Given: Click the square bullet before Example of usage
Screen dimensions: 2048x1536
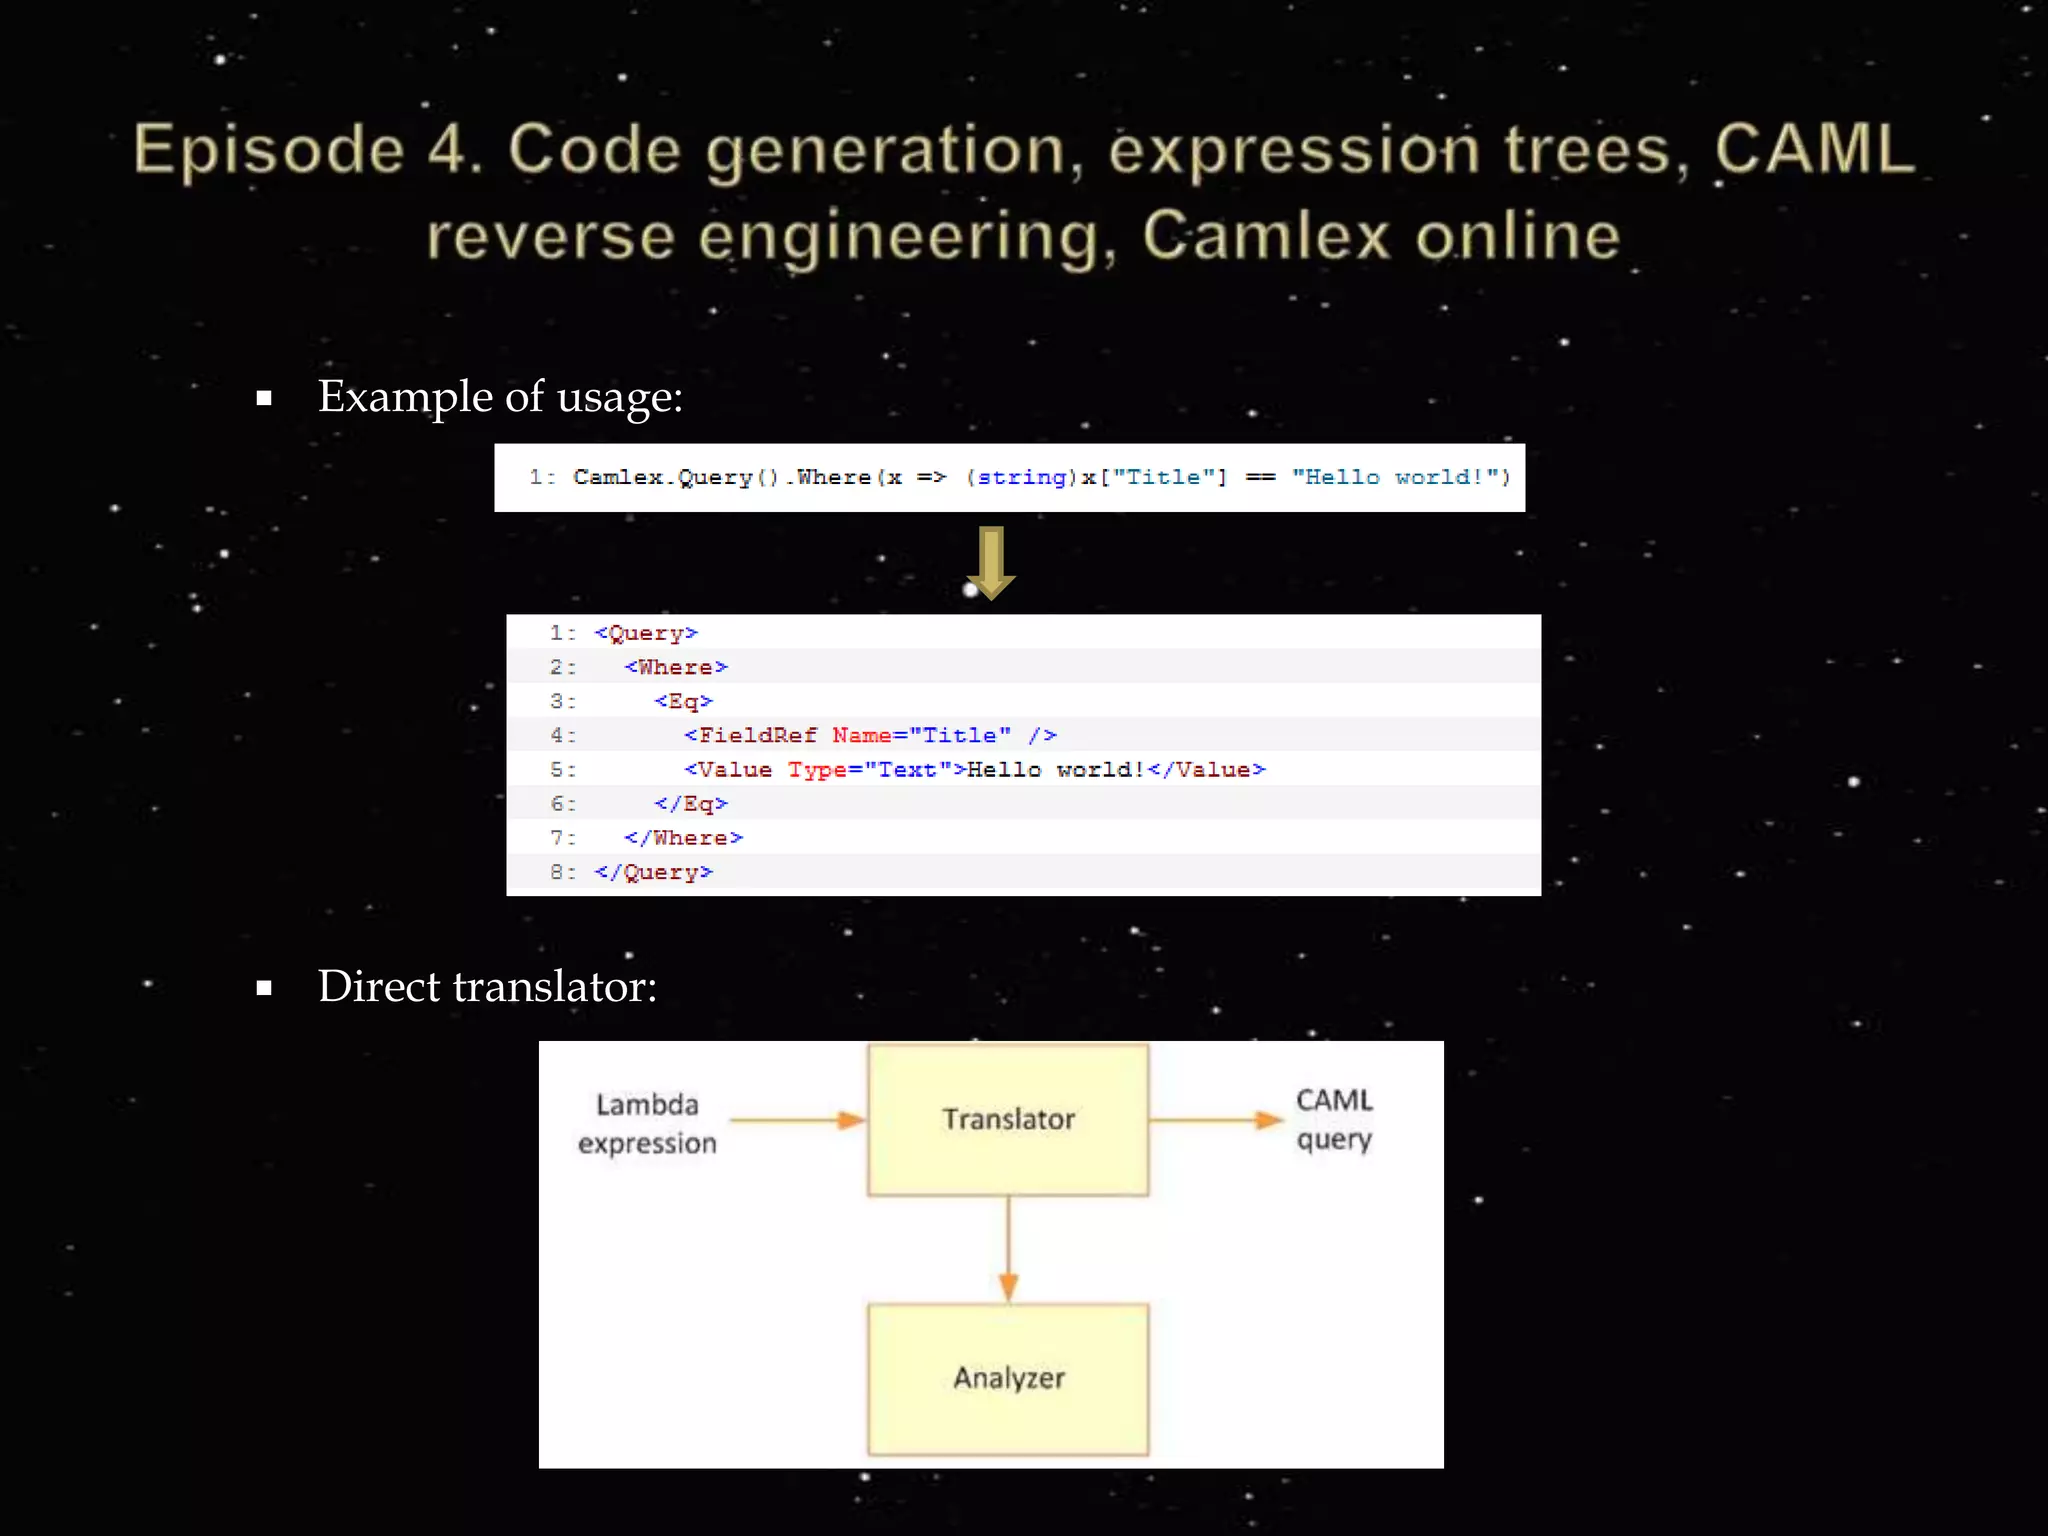Looking at the screenshot, I should 264,398.
